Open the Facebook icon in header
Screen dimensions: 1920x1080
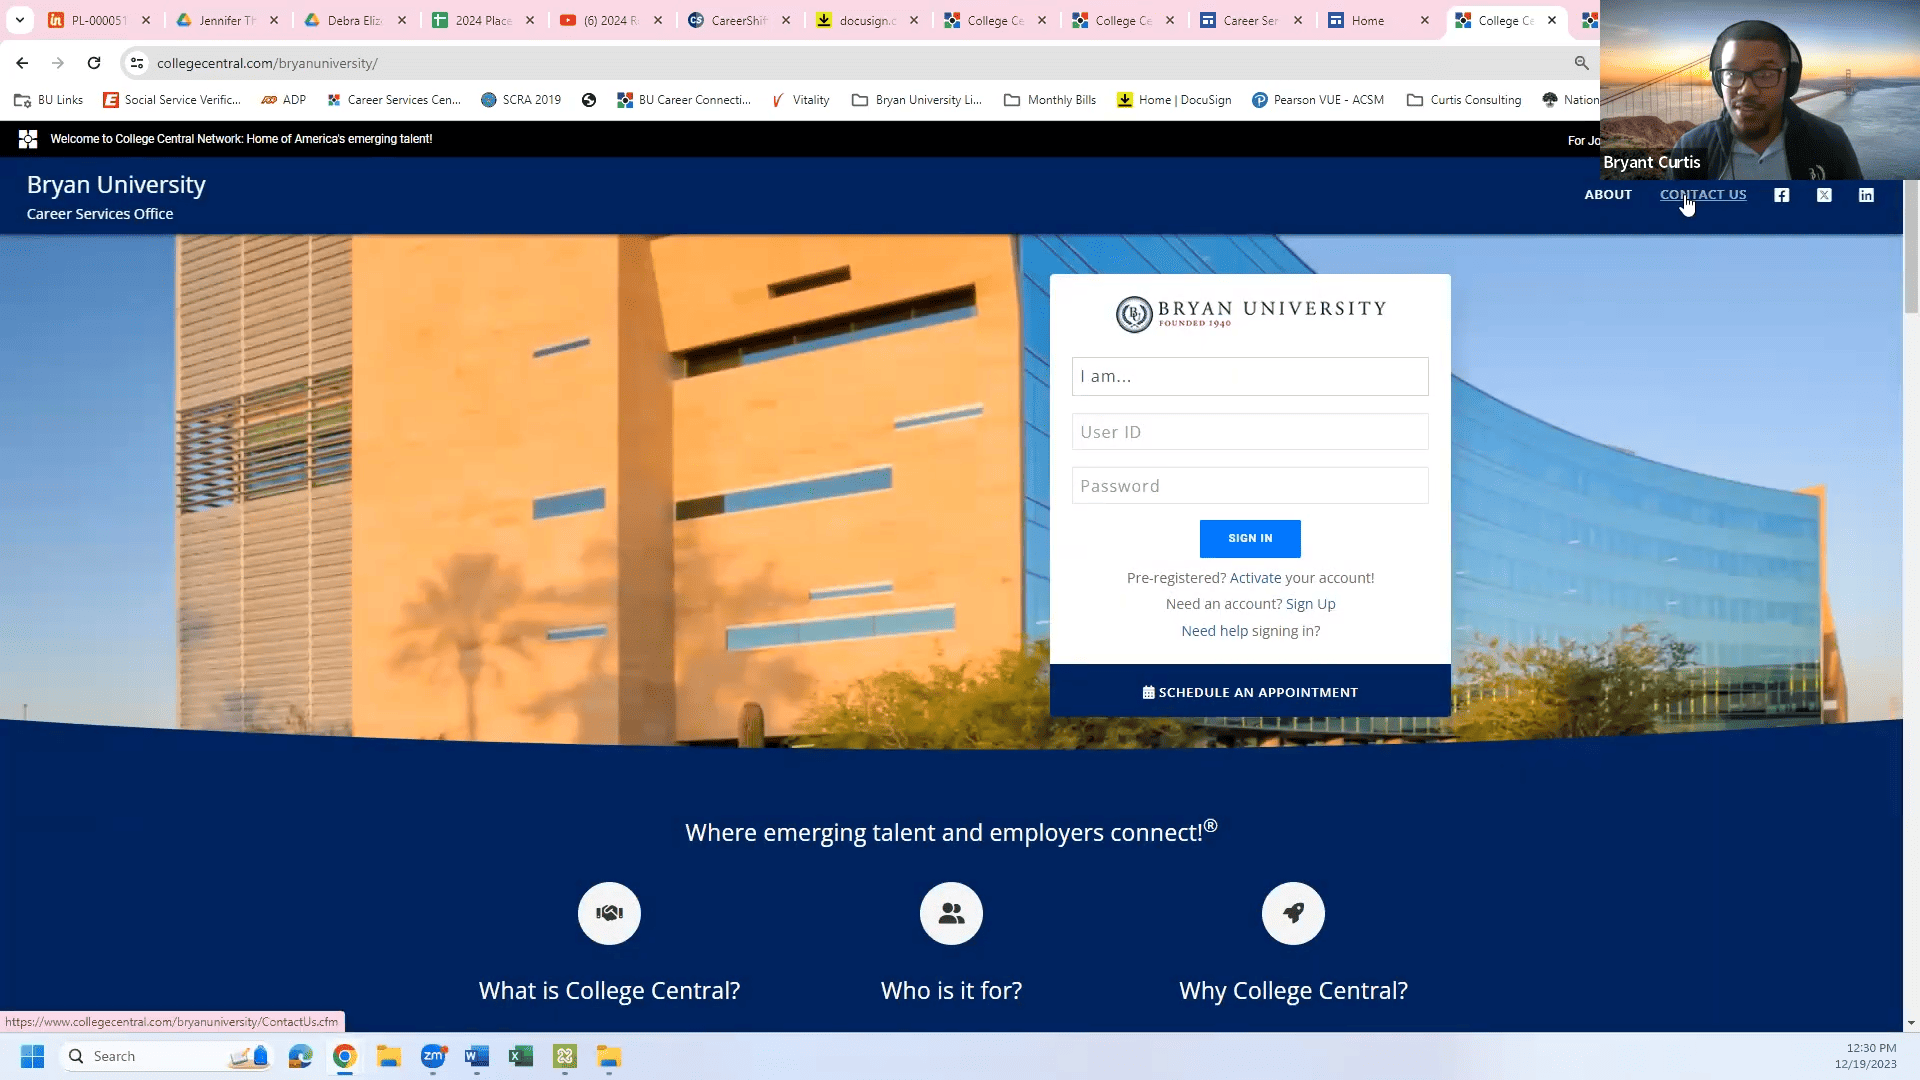(x=1782, y=195)
